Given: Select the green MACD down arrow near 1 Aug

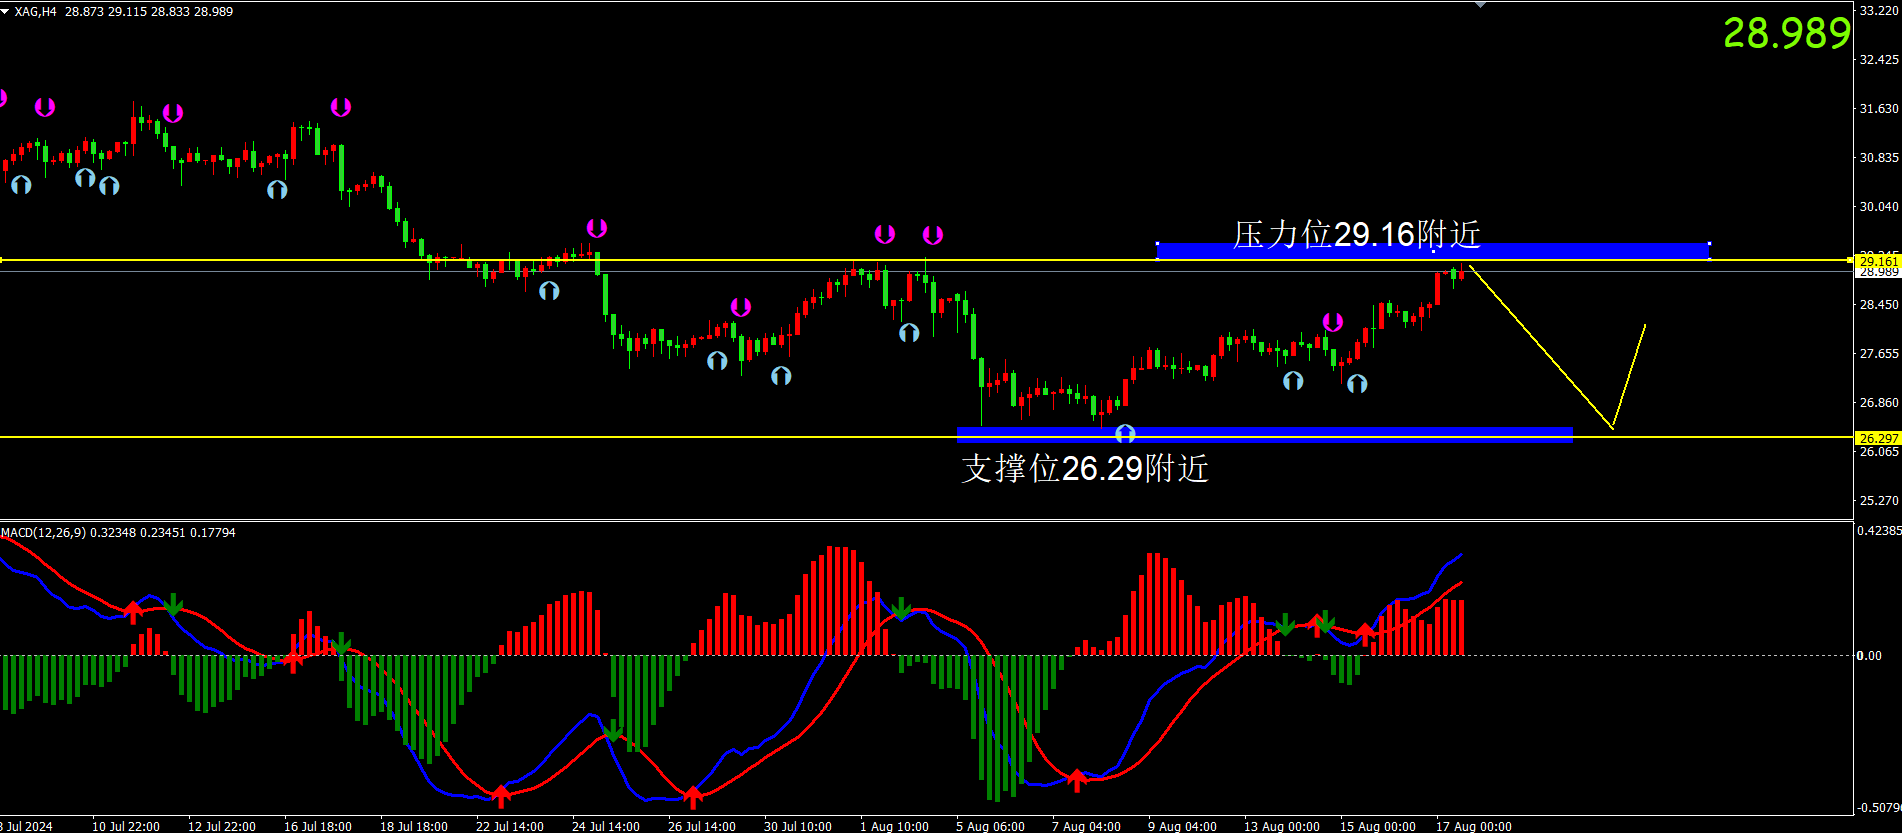Looking at the screenshot, I should [x=901, y=609].
